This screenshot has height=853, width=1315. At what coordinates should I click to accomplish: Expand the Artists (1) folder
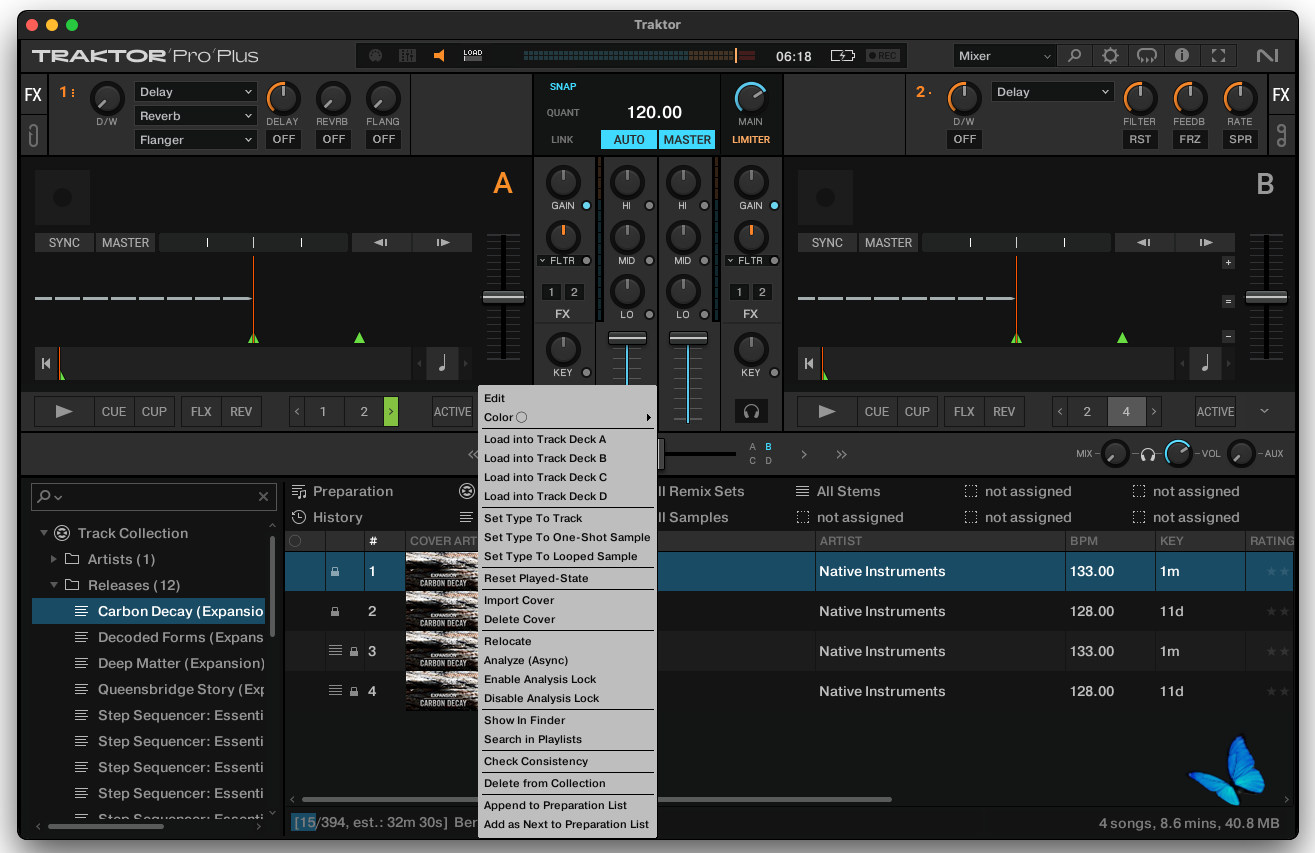[54, 559]
